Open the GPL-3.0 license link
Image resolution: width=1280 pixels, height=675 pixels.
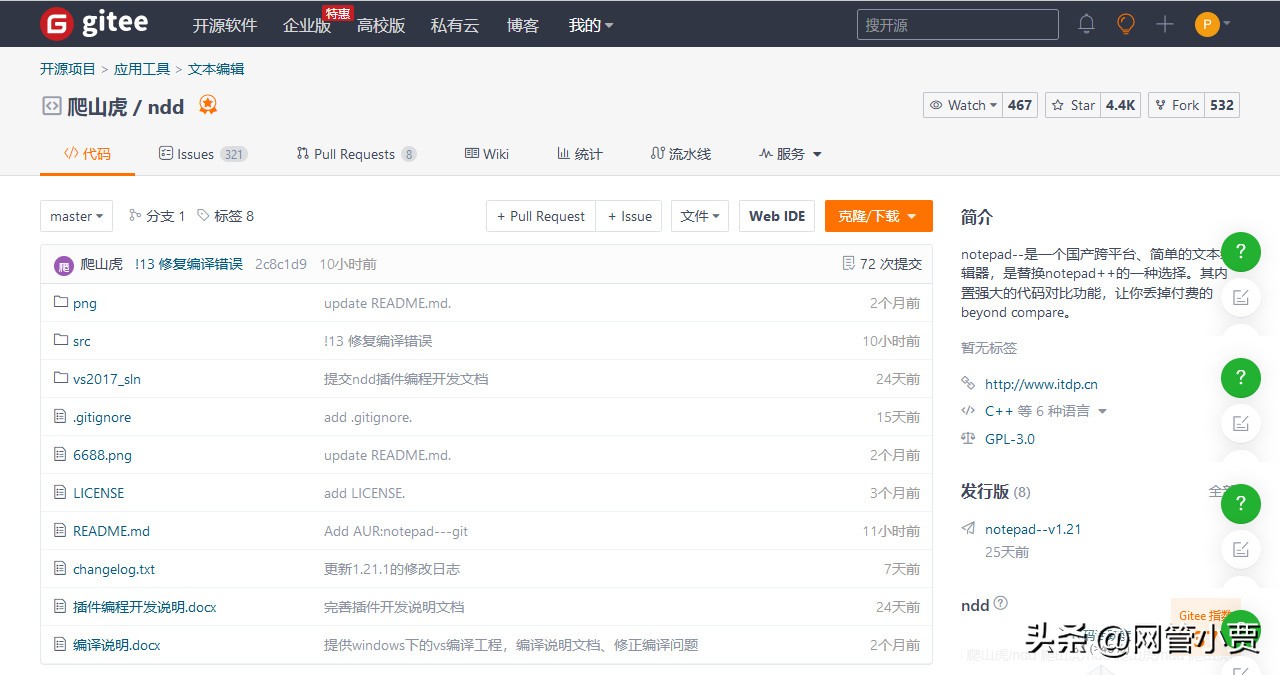(x=1010, y=439)
